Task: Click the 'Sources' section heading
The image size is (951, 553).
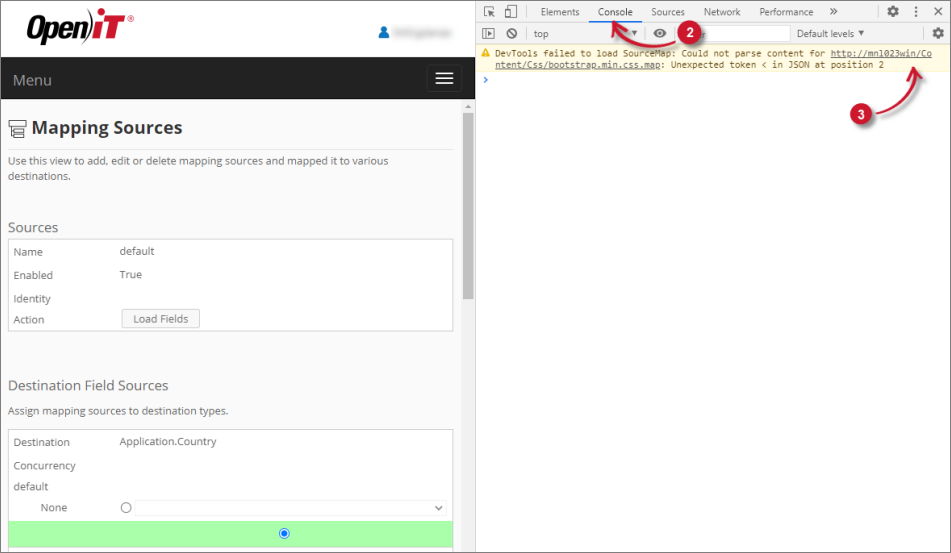Action: point(33,227)
